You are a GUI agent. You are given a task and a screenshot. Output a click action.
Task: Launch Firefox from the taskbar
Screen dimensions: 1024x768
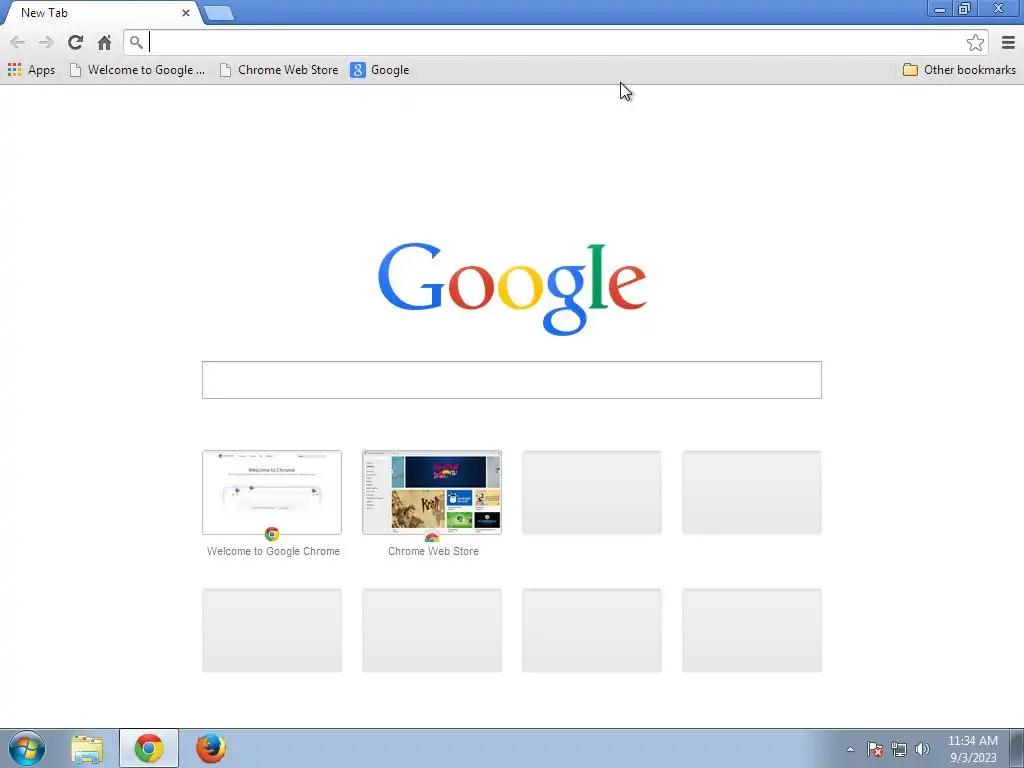pos(211,748)
